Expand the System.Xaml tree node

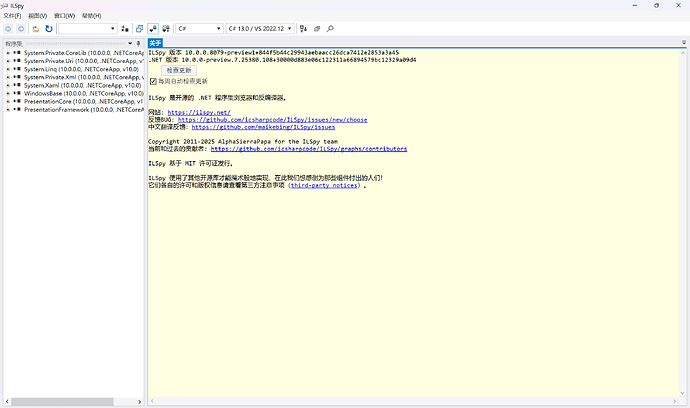click(8, 85)
